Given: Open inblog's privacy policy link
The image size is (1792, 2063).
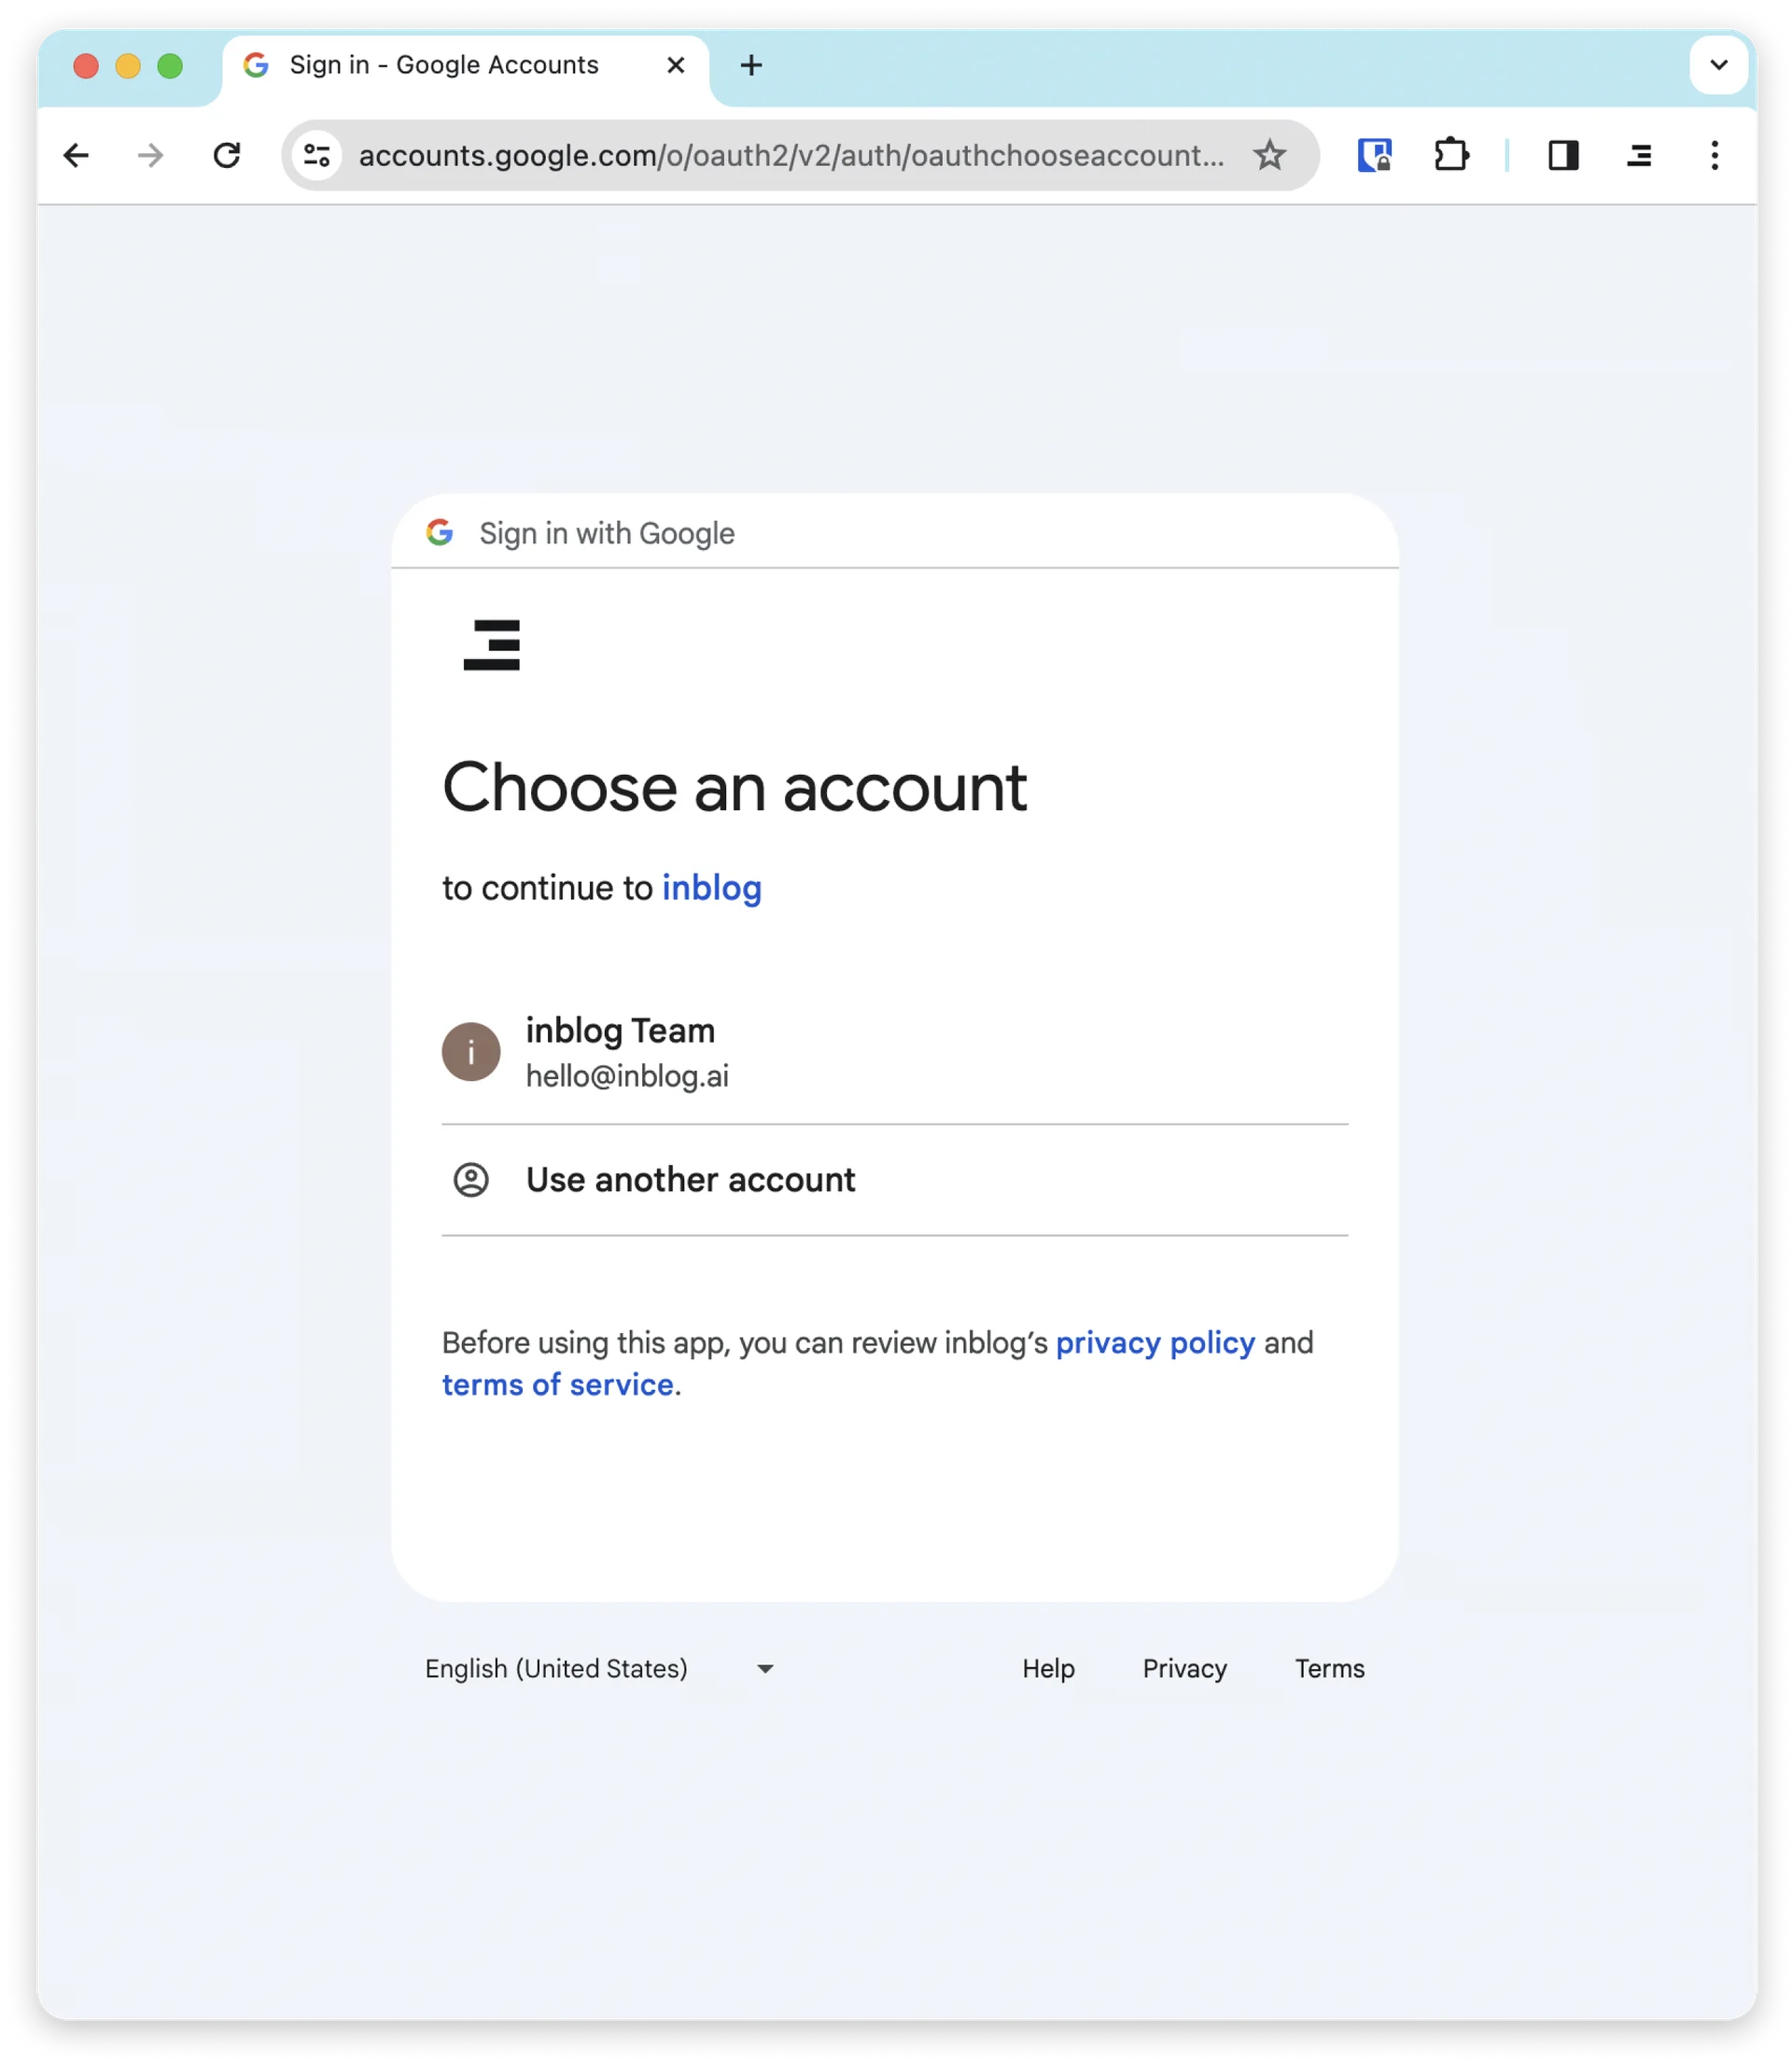Looking at the screenshot, I should [1154, 1343].
